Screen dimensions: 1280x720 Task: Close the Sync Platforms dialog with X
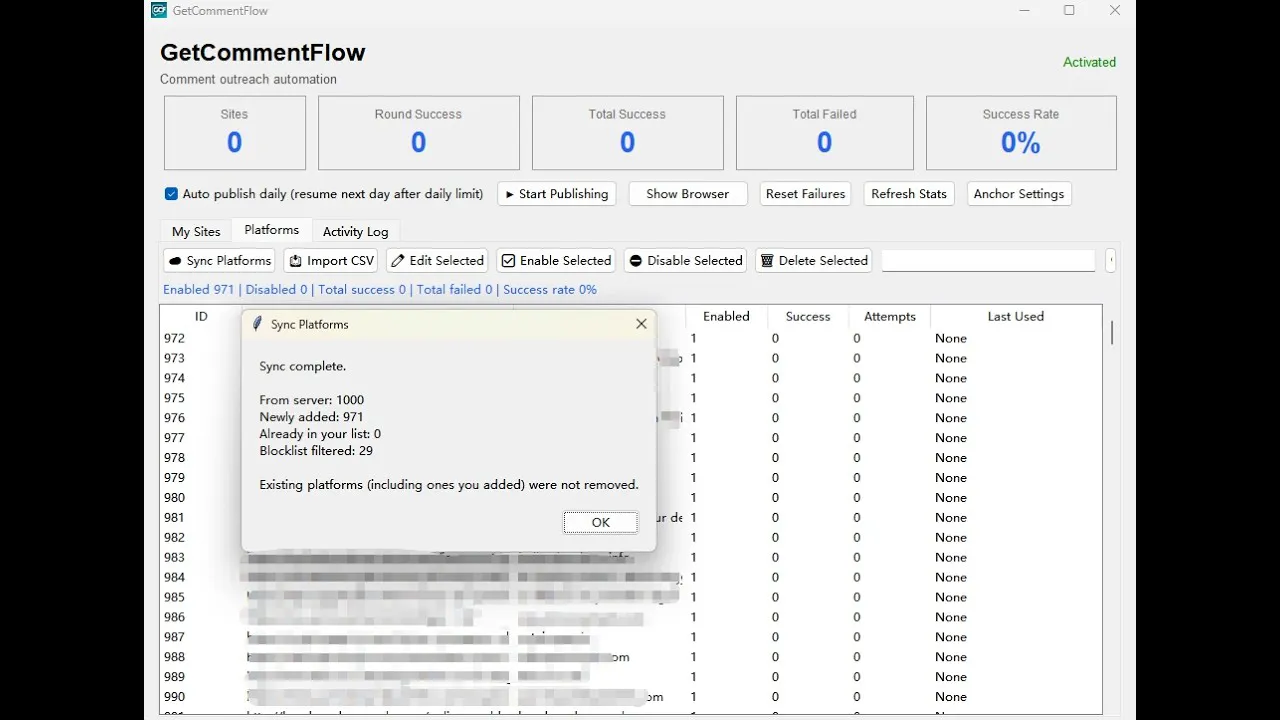tap(641, 324)
